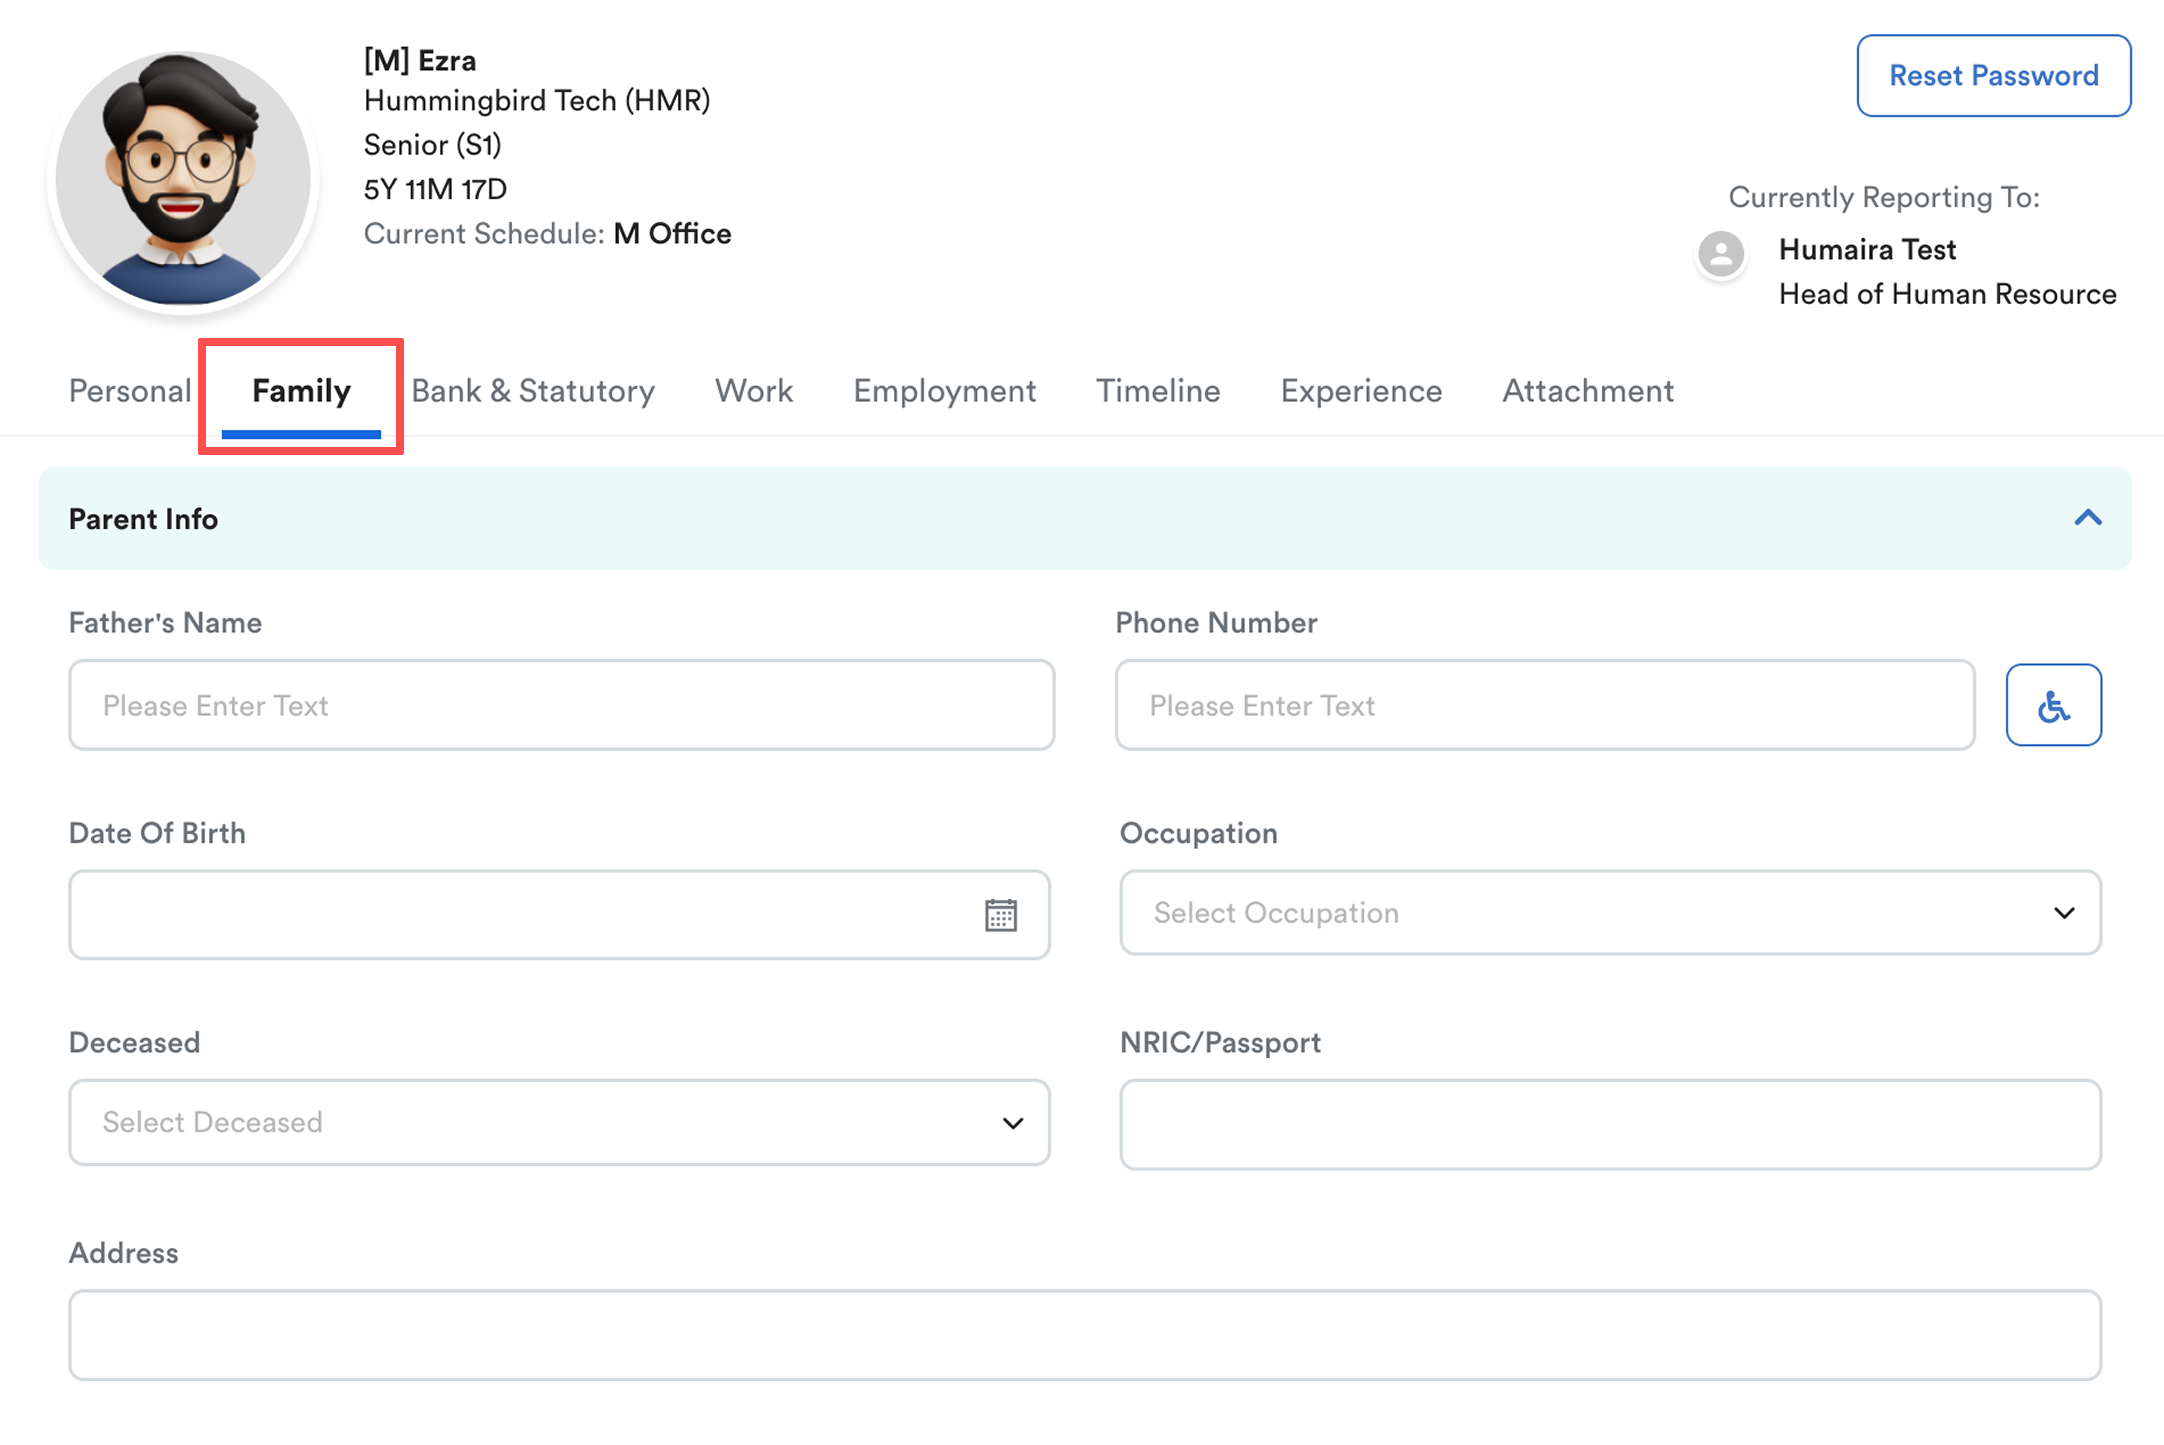Open the Select Deceased dropdown
2164x1445 pixels.
[x=559, y=1122]
